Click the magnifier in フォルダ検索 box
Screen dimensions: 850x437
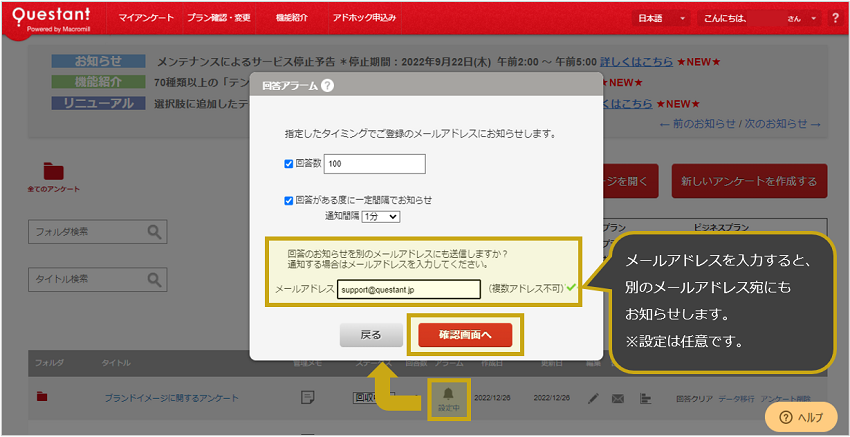click(154, 232)
